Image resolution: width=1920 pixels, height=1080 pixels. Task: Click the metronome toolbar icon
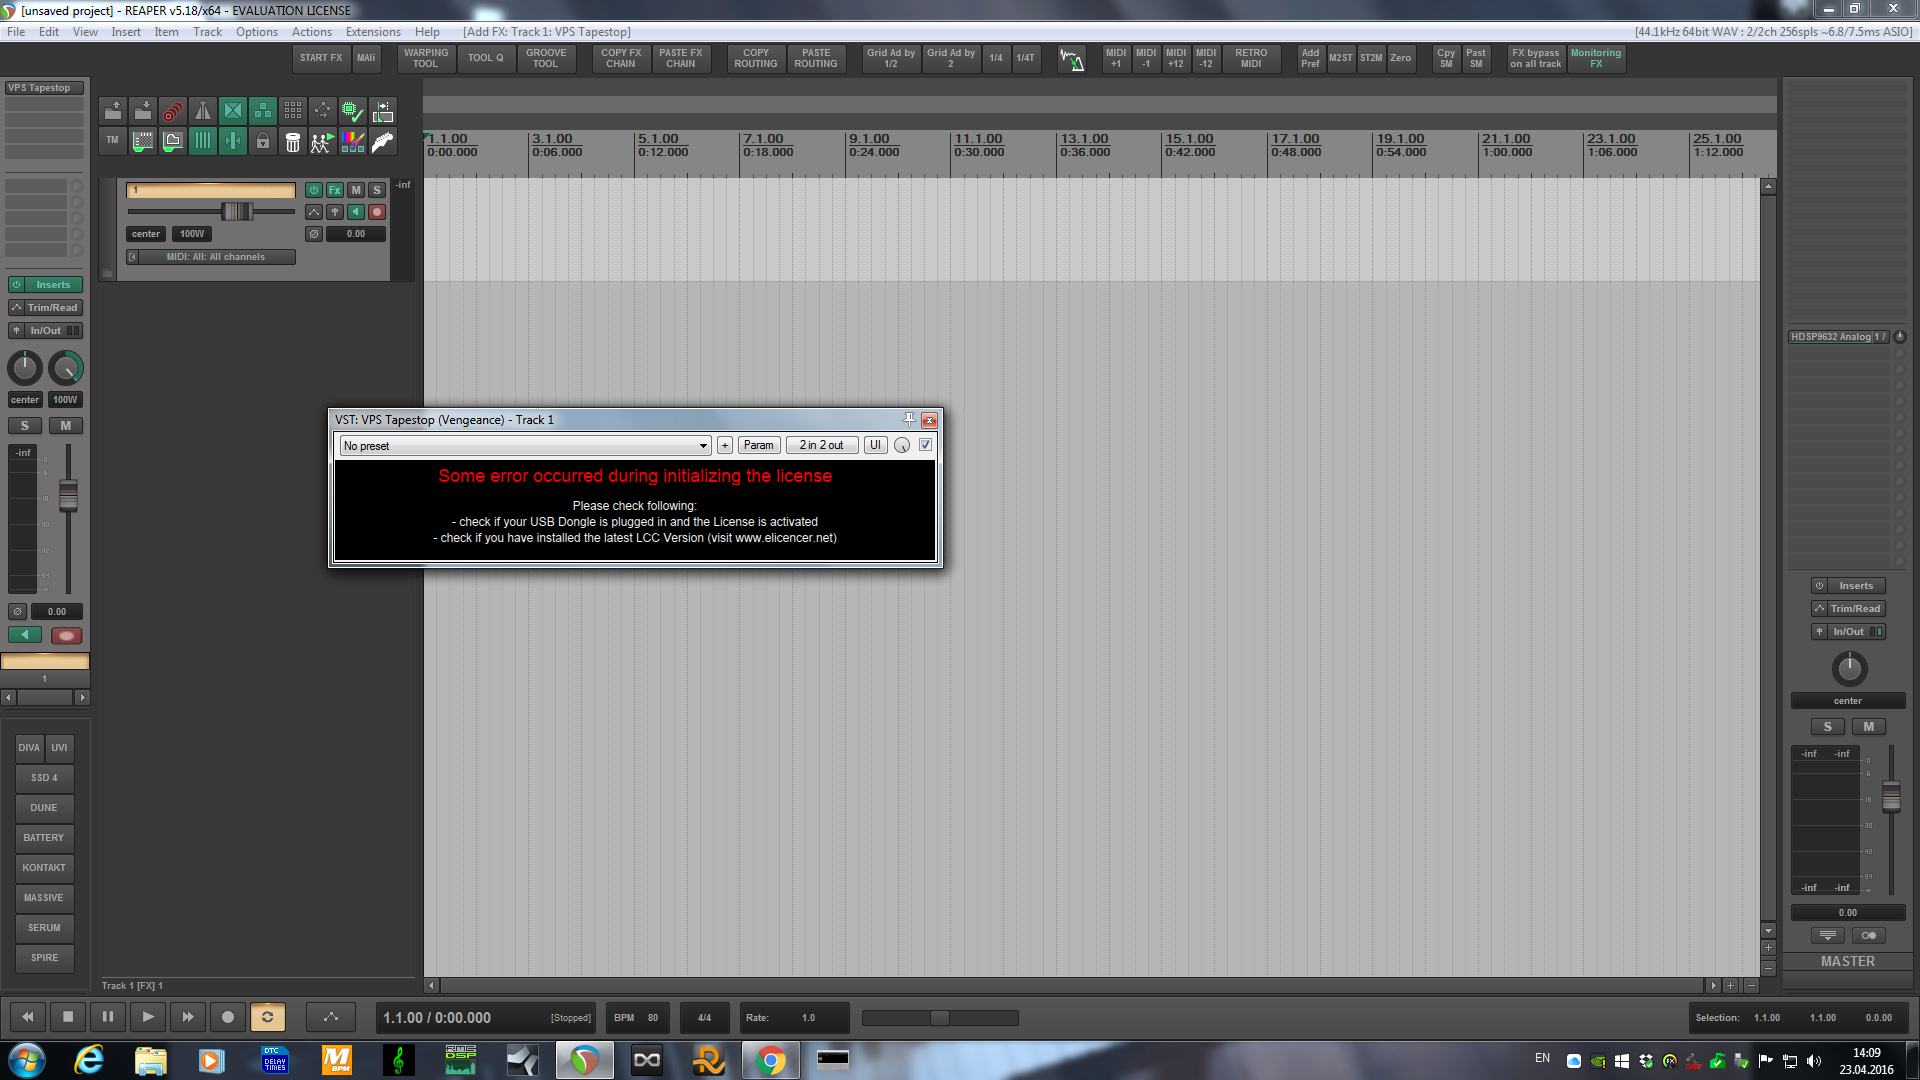point(203,111)
